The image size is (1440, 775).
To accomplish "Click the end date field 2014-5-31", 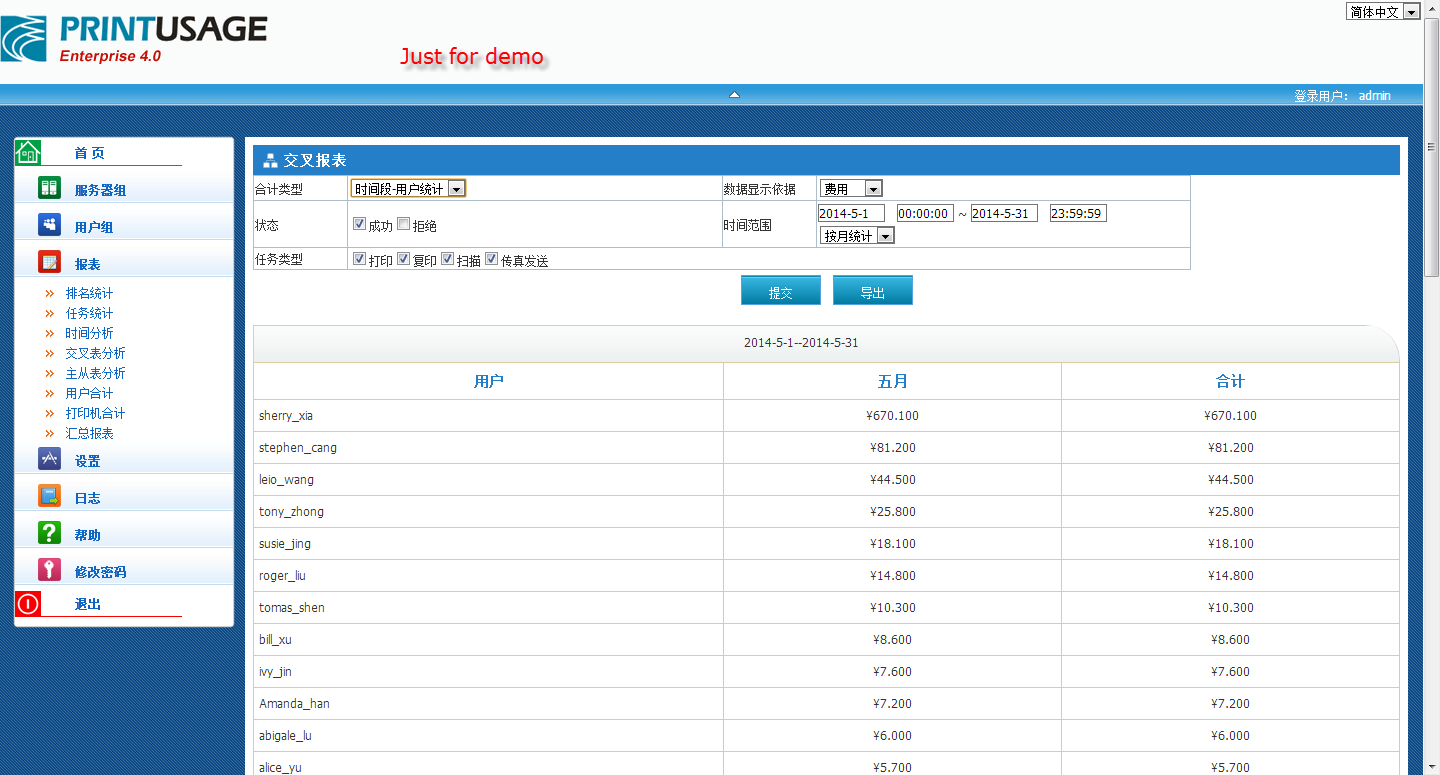I will pos(1004,213).
